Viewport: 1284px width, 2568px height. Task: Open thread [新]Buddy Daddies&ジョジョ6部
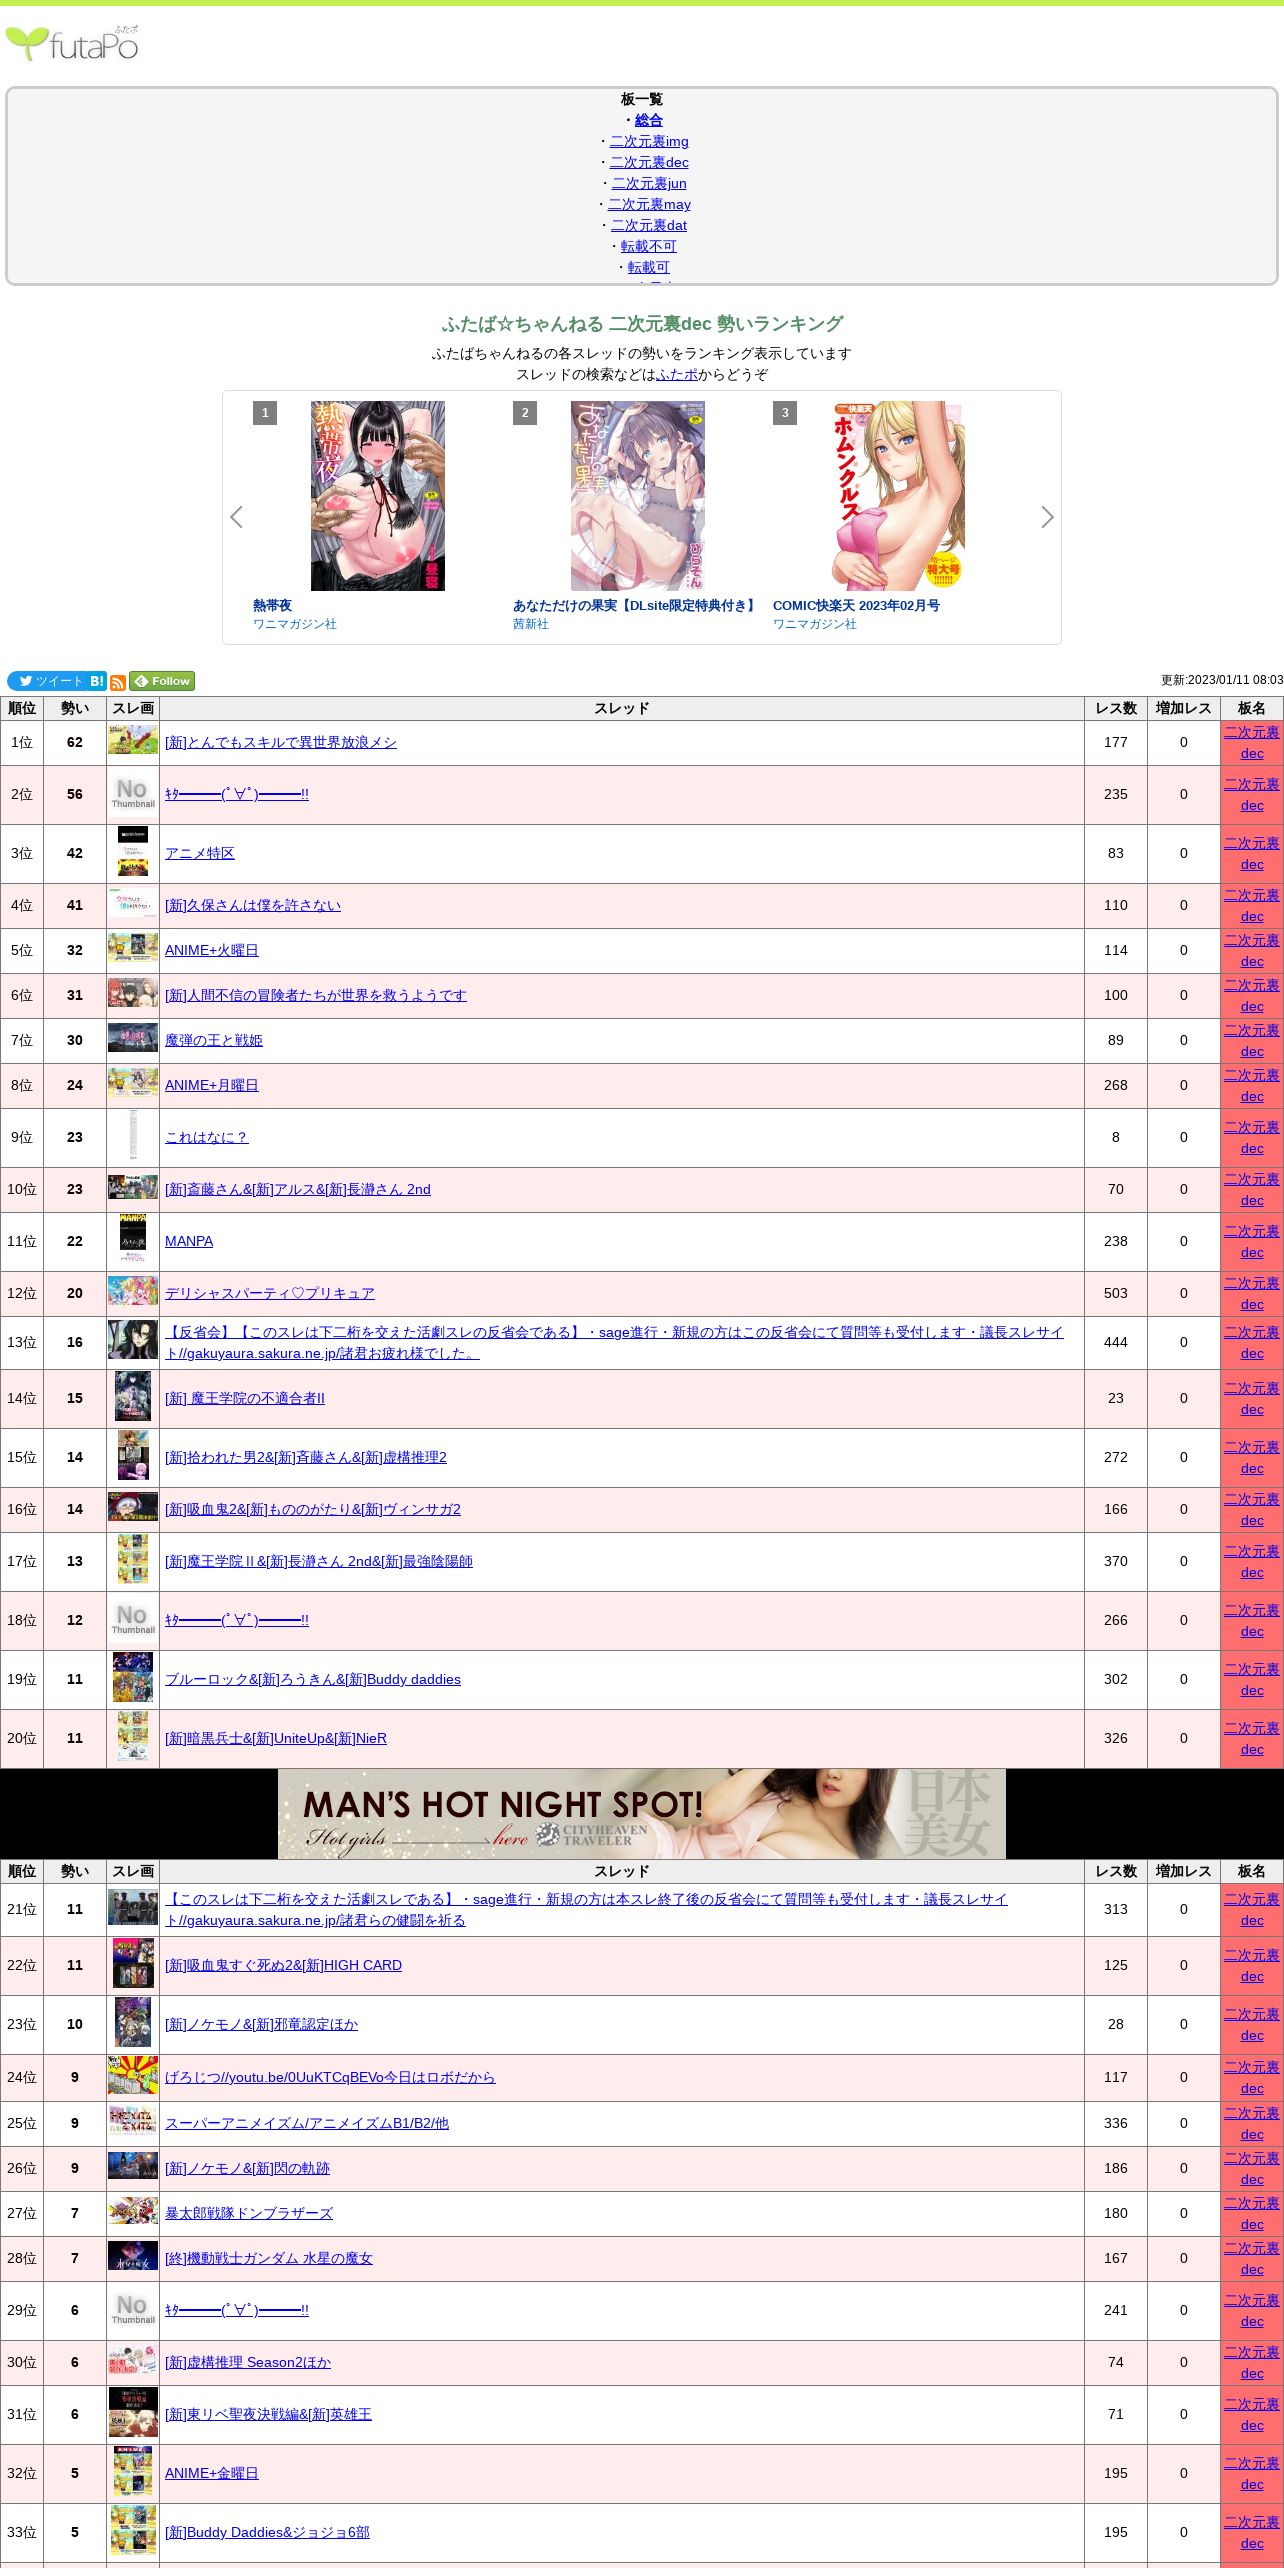(267, 2532)
